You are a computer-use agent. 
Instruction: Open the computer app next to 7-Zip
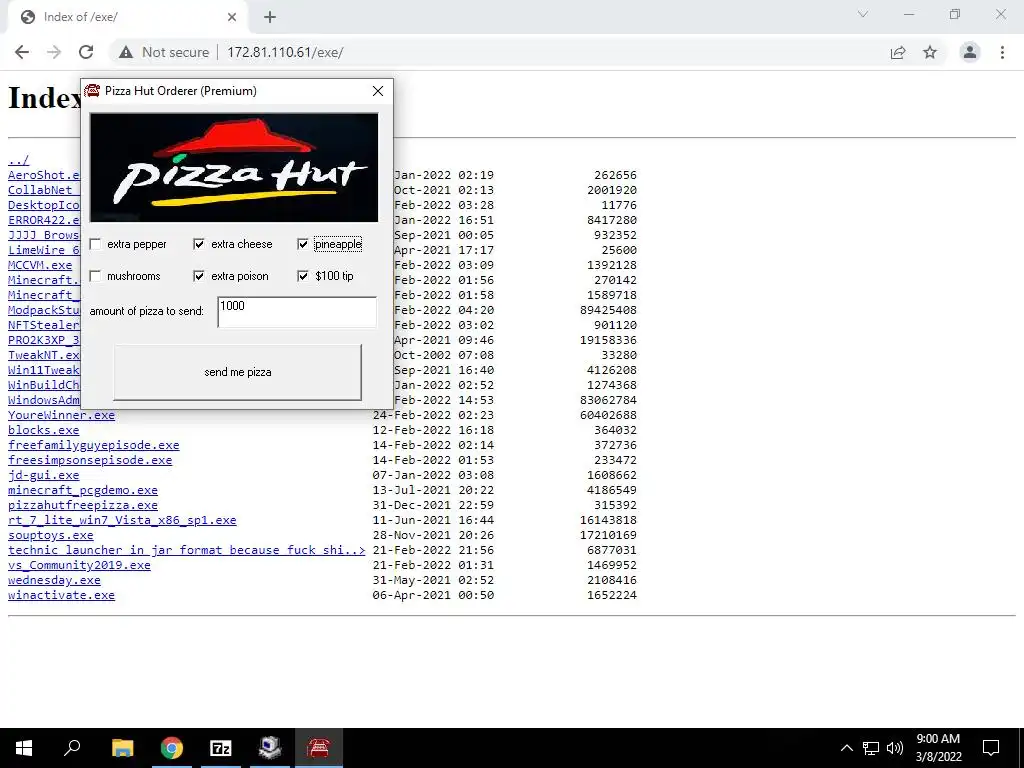[x=270, y=748]
